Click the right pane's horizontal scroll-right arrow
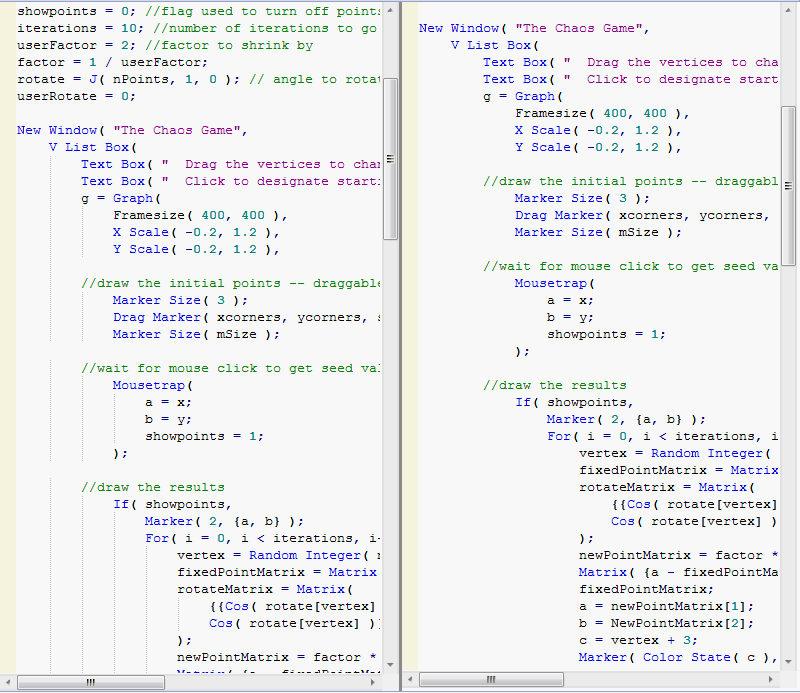800x693 pixels. [770, 679]
